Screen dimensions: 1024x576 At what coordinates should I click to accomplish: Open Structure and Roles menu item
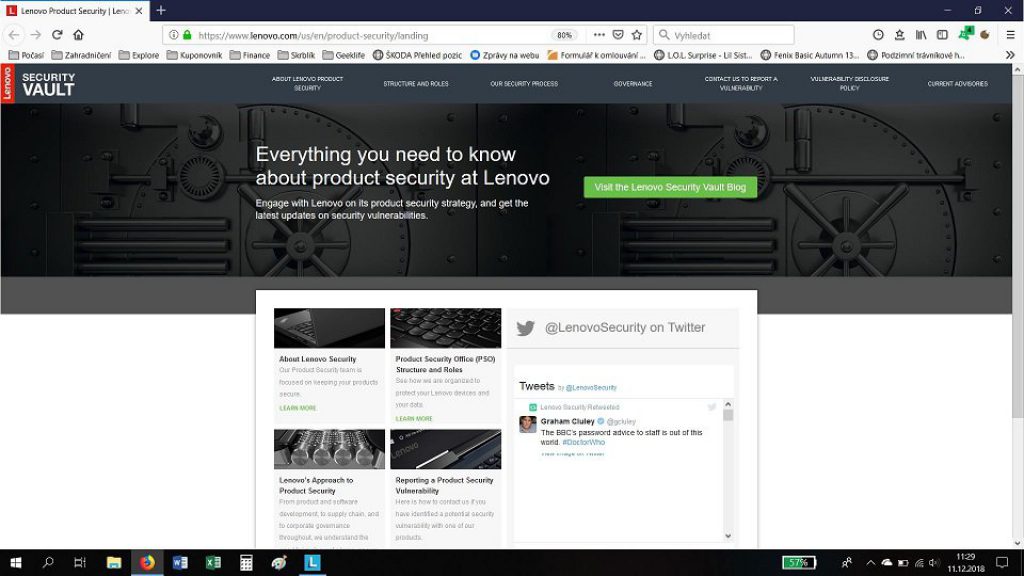click(x=415, y=84)
